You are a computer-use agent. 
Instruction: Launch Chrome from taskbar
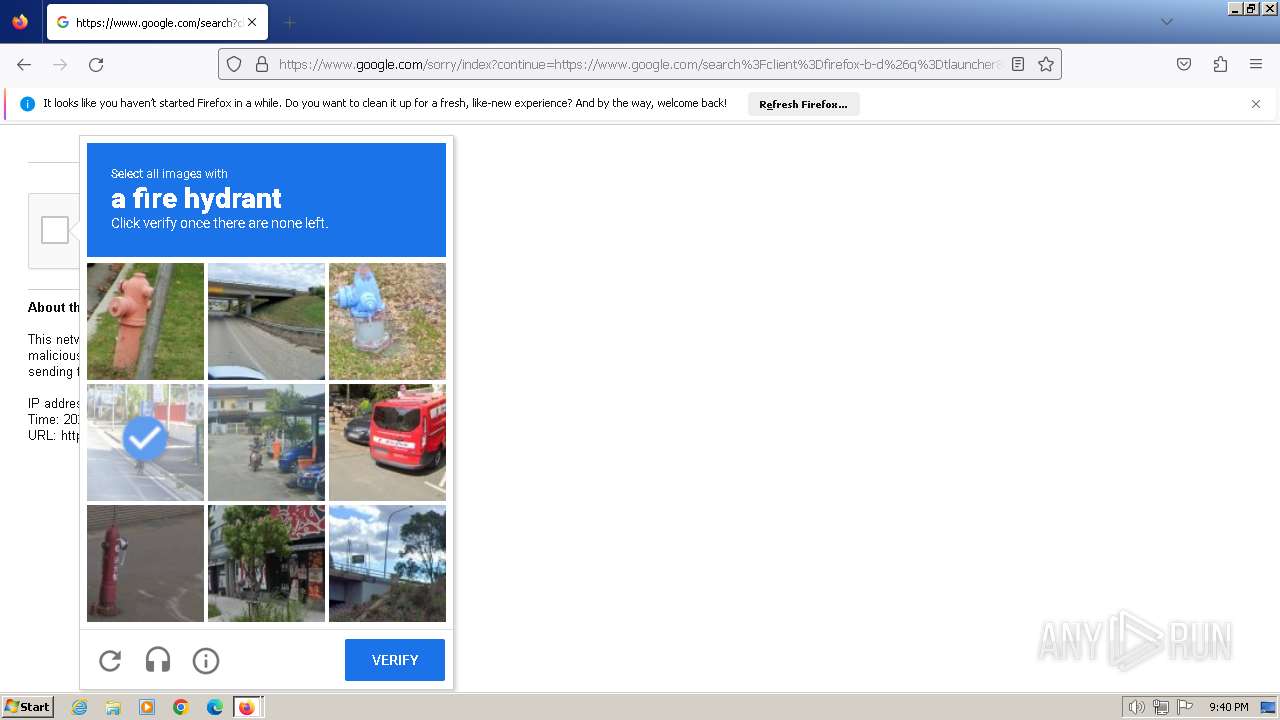[181, 707]
